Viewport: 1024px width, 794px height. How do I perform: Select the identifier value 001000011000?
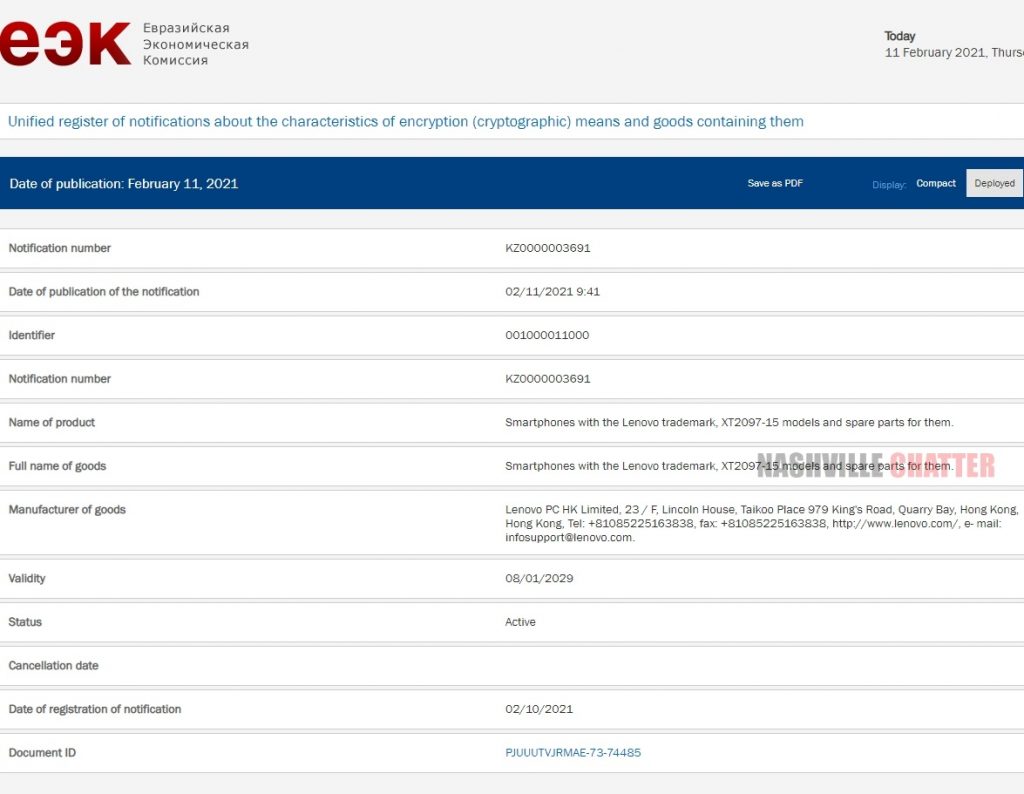pos(547,335)
